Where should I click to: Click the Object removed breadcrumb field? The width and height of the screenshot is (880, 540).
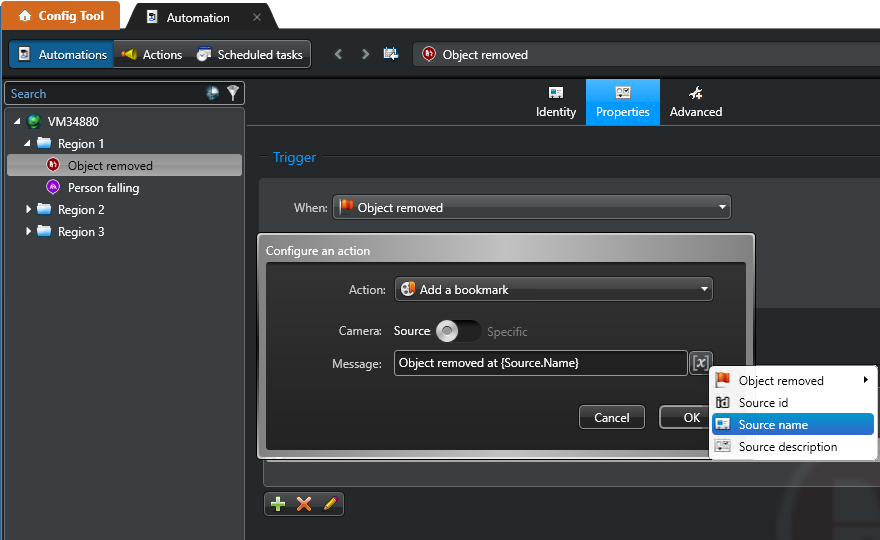pos(647,54)
